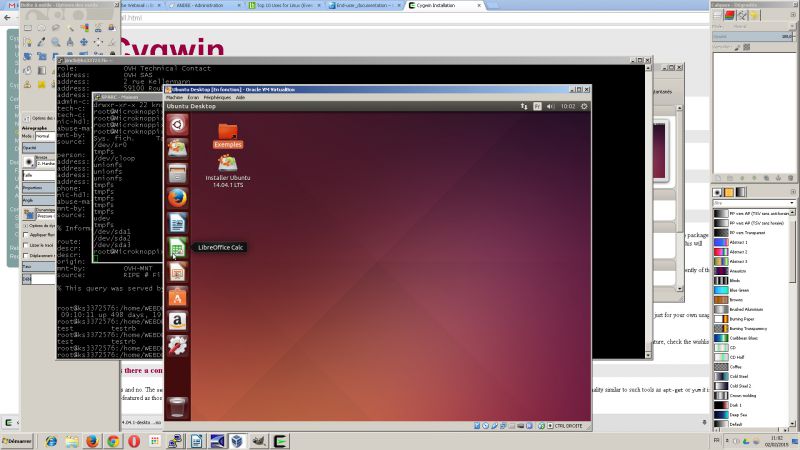The height and width of the screenshot is (450, 800).
Task: Select the 'Caribbean Blues' gradient
Action: tap(753, 338)
